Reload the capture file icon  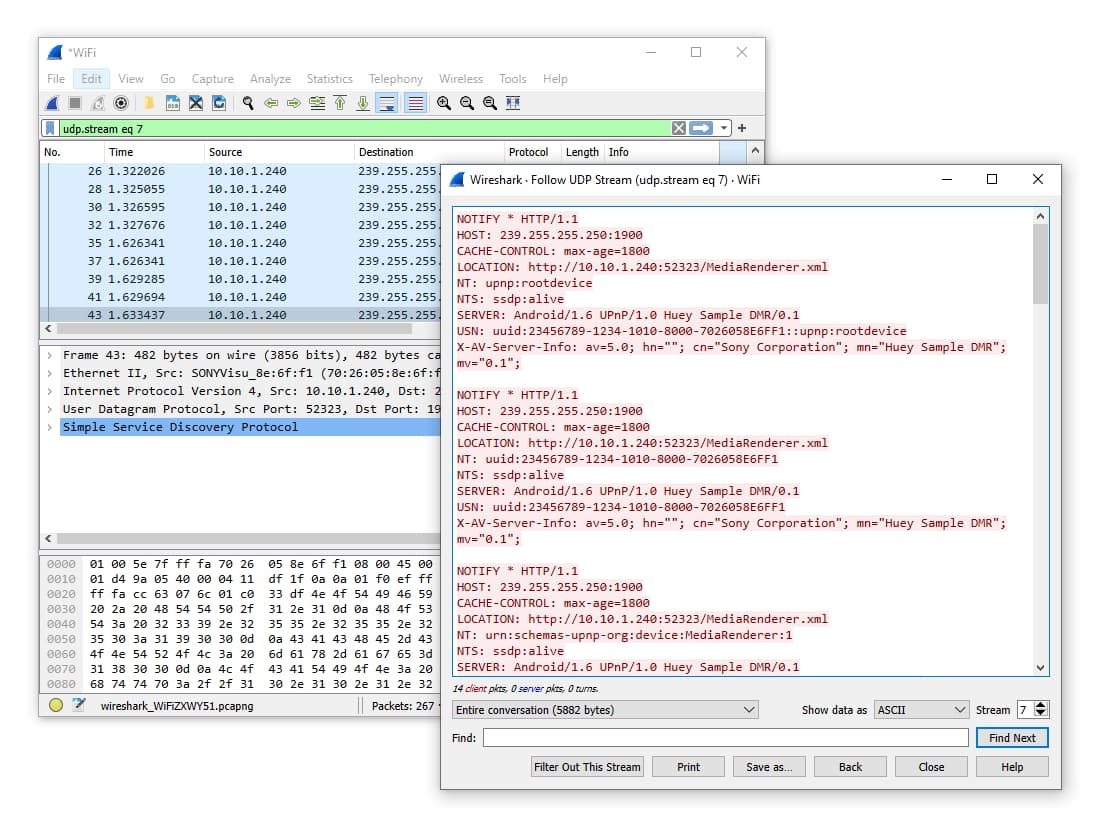[x=219, y=103]
